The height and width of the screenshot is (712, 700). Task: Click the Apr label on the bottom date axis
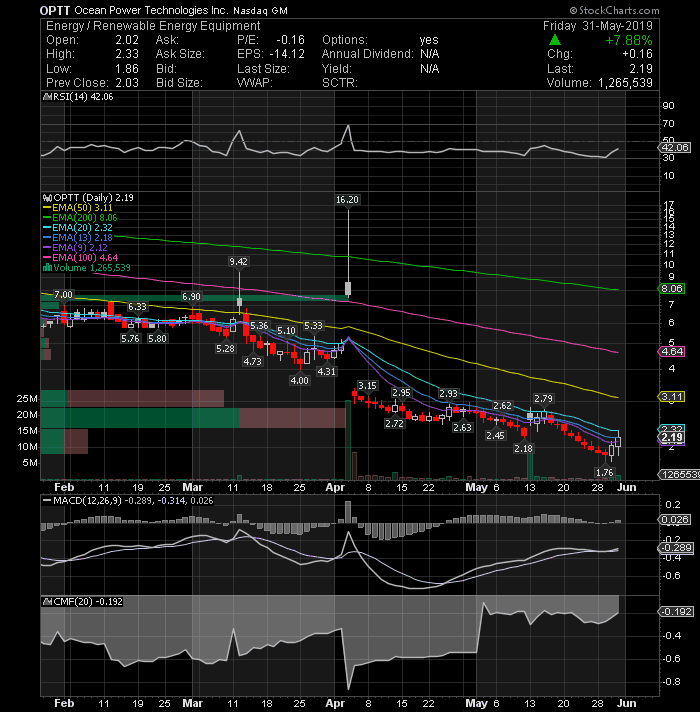tap(335, 703)
